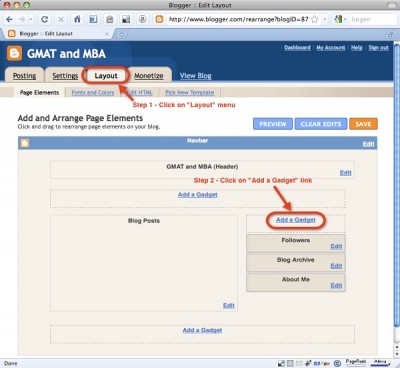Viewport: 400px width, 368px height.
Task: Click the Navbar icon on the left
Action: point(25,143)
